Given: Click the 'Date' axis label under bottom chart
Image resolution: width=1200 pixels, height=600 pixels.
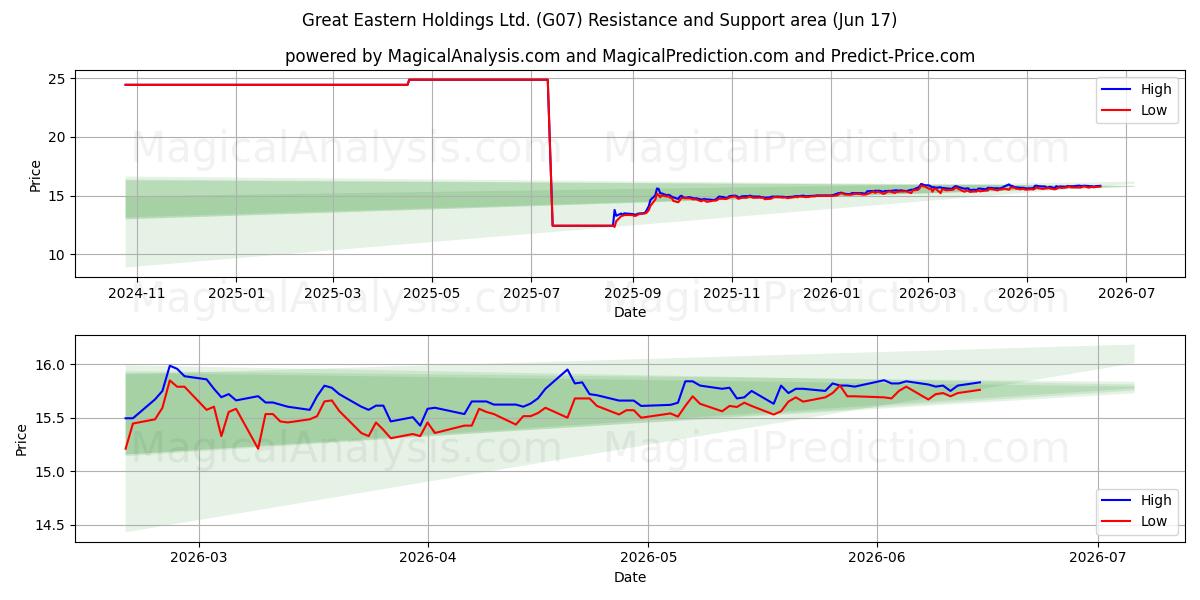Looking at the screenshot, I should click(x=630, y=577).
